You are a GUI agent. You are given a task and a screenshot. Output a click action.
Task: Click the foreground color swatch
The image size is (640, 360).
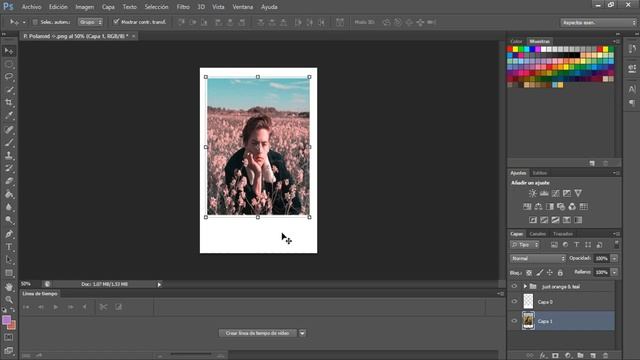7,320
